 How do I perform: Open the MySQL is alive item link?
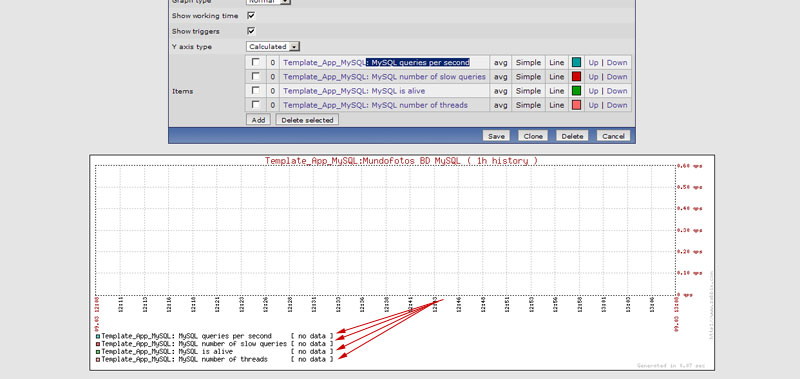coord(354,91)
